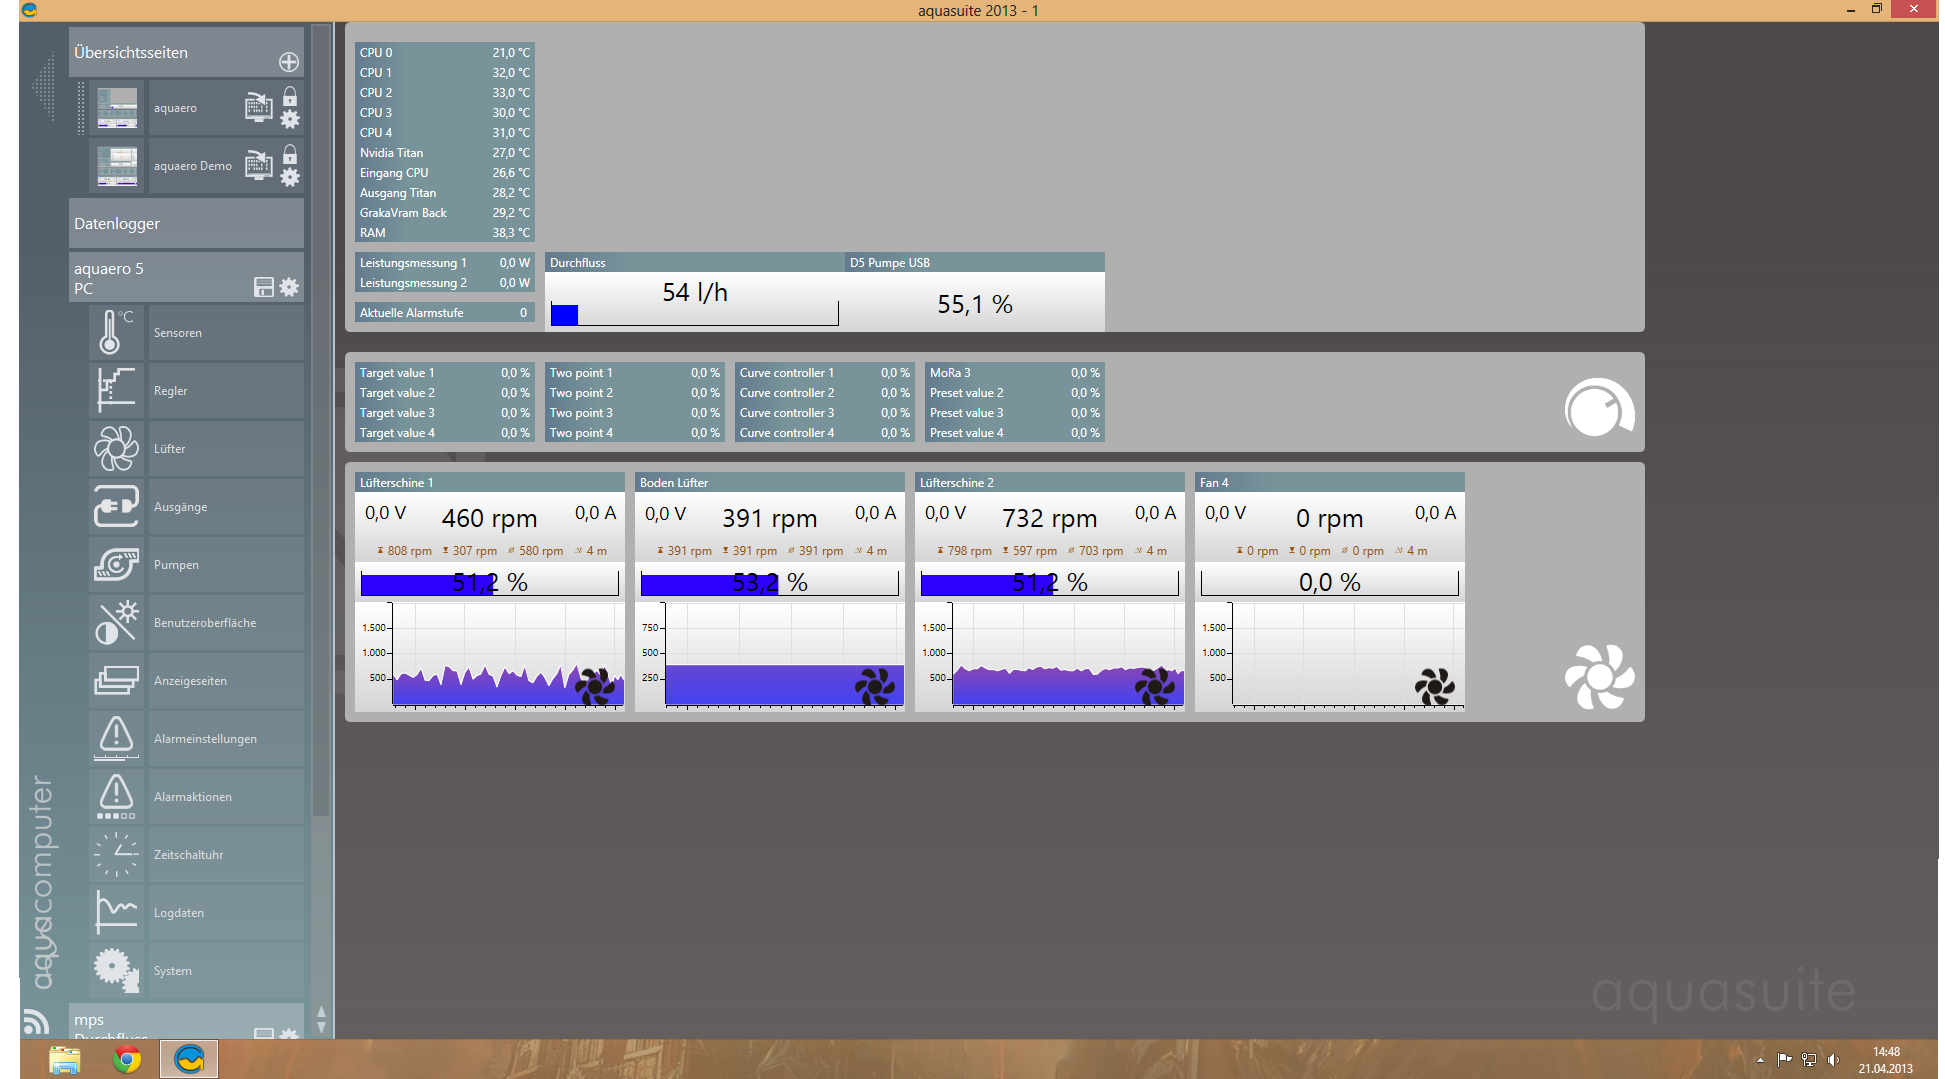This screenshot has height=1079, width=1945.
Task: Open Chrome from the Windows taskbar
Action: pyautogui.click(x=127, y=1059)
